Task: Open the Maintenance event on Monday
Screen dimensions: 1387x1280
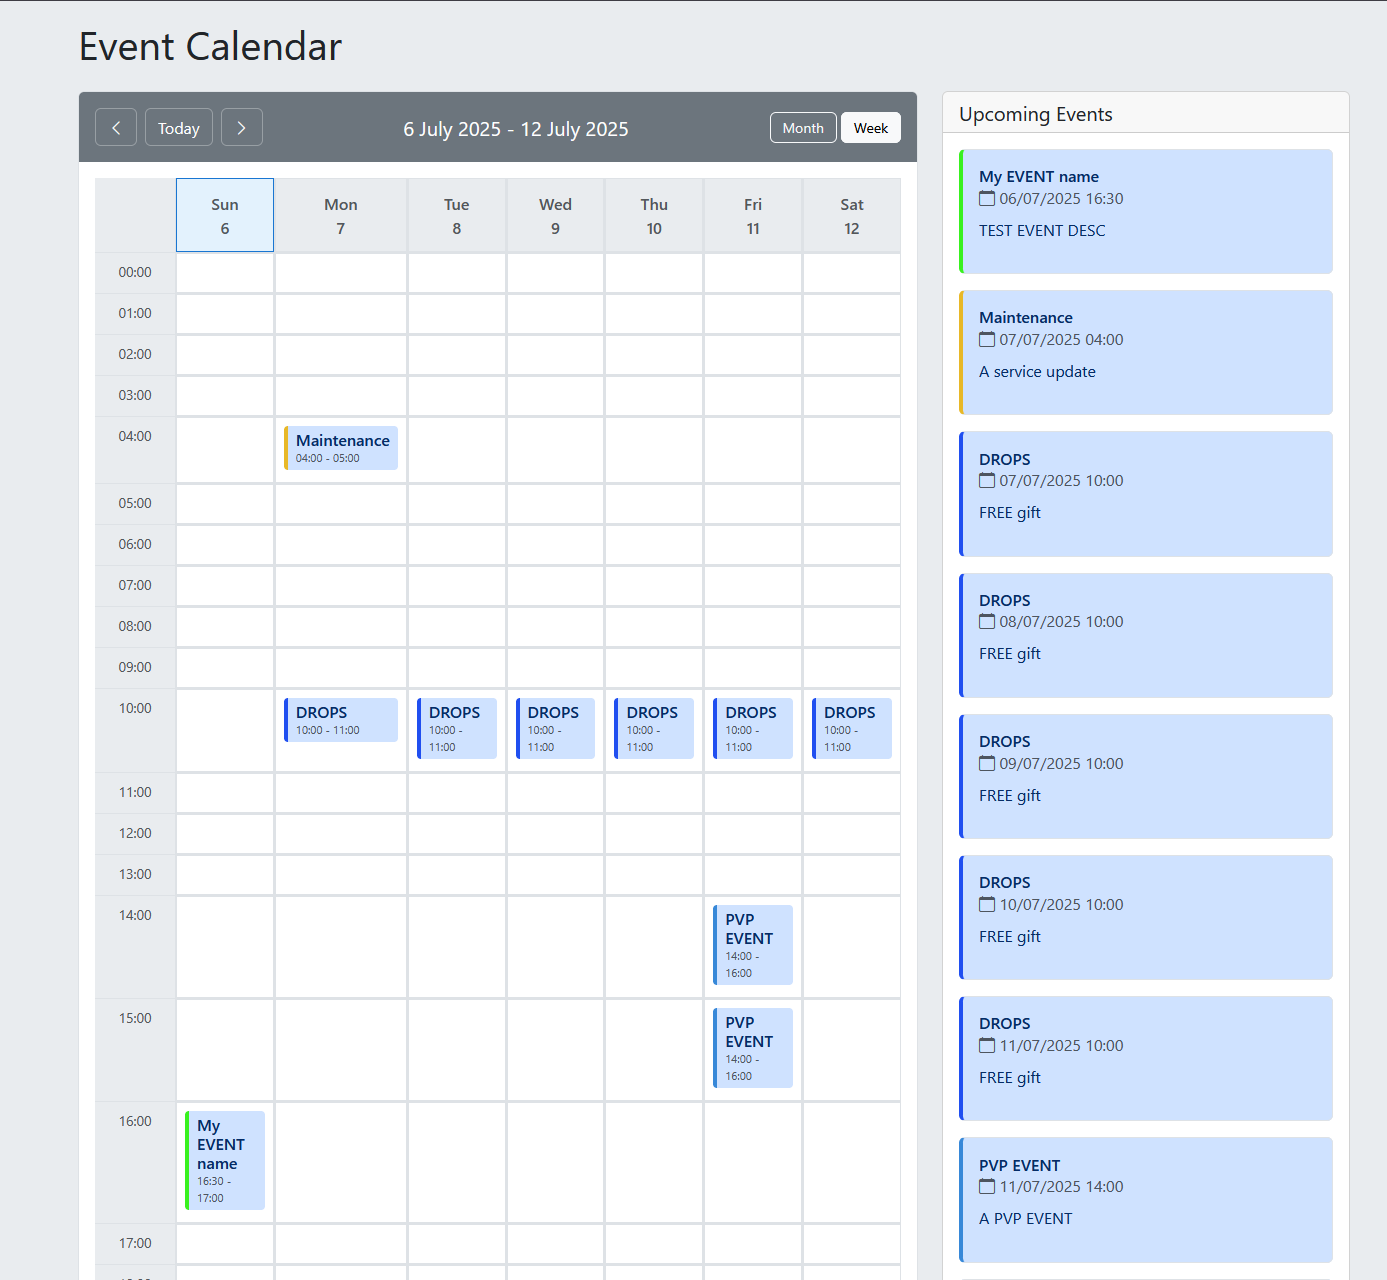Action: [341, 448]
